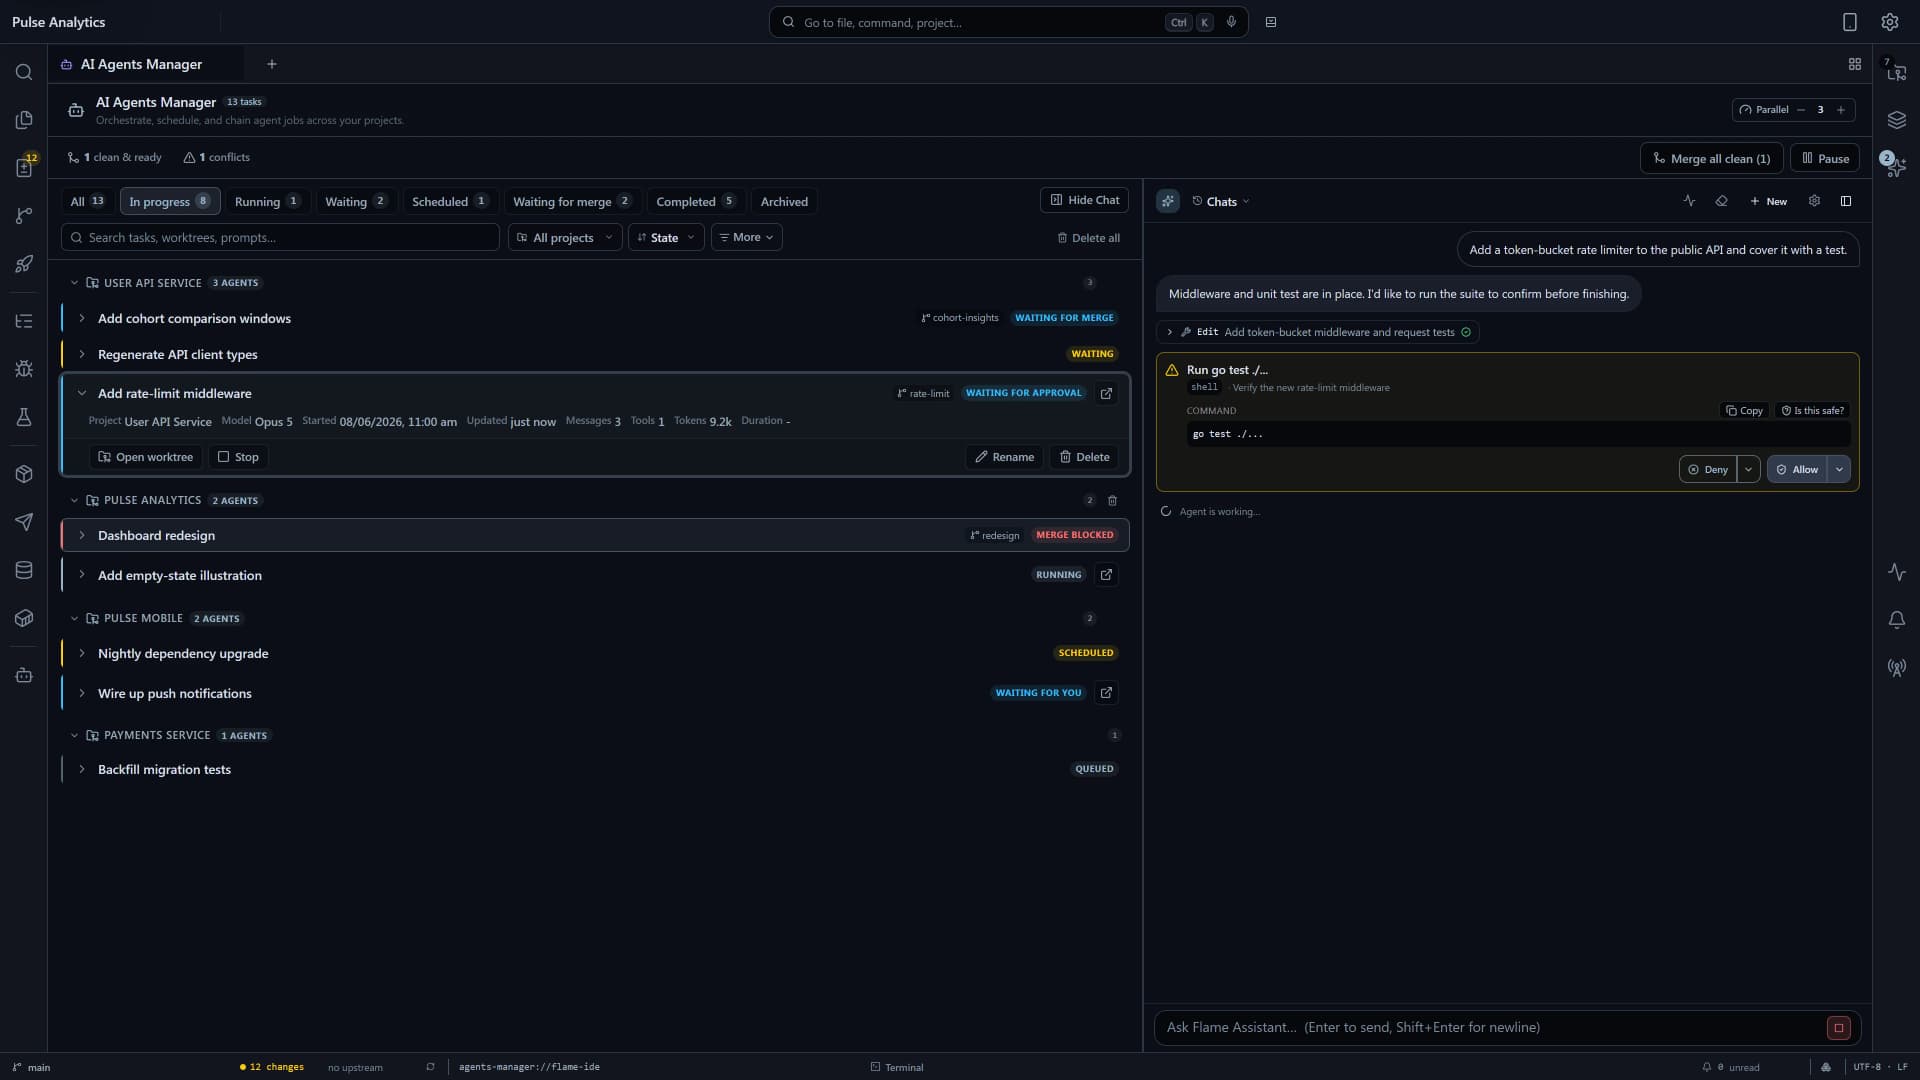
Task: Collapse the Payments Service group
Action: click(74, 735)
